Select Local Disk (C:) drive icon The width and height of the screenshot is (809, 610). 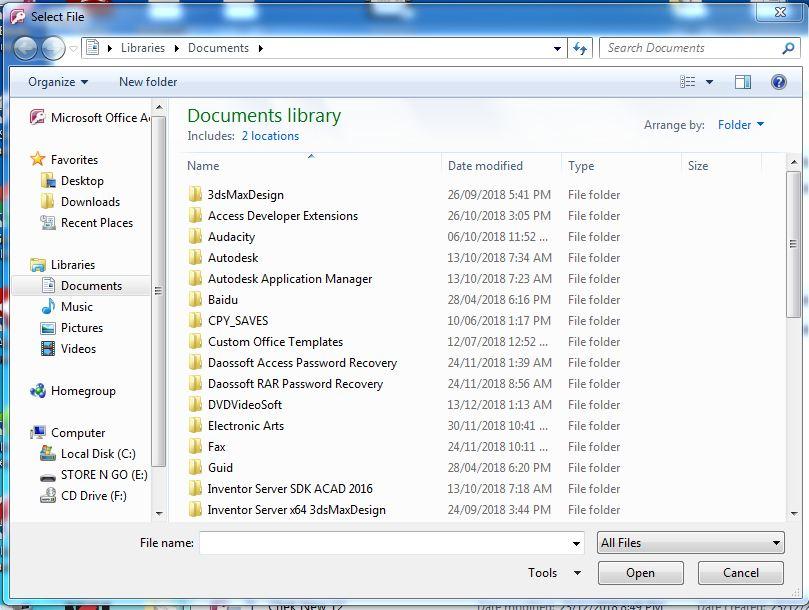[48, 454]
